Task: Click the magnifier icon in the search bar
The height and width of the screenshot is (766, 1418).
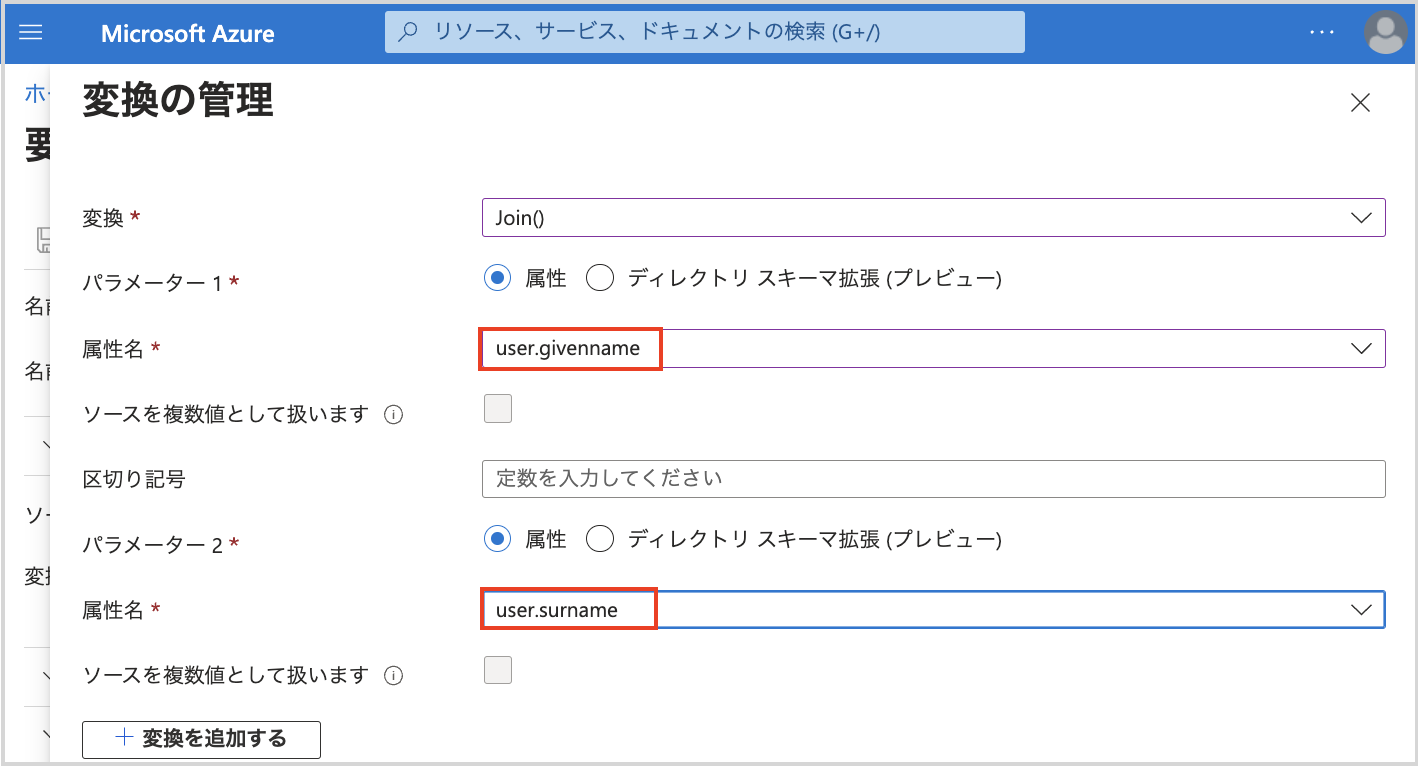Action: tap(410, 31)
